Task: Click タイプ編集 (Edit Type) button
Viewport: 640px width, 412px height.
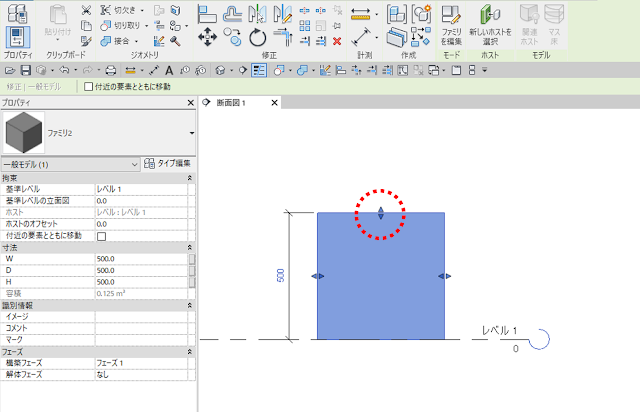Action: pos(168,163)
